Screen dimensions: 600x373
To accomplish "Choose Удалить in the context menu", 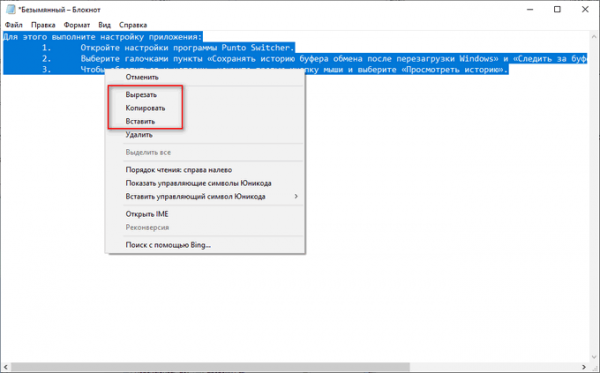I will point(205,135).
